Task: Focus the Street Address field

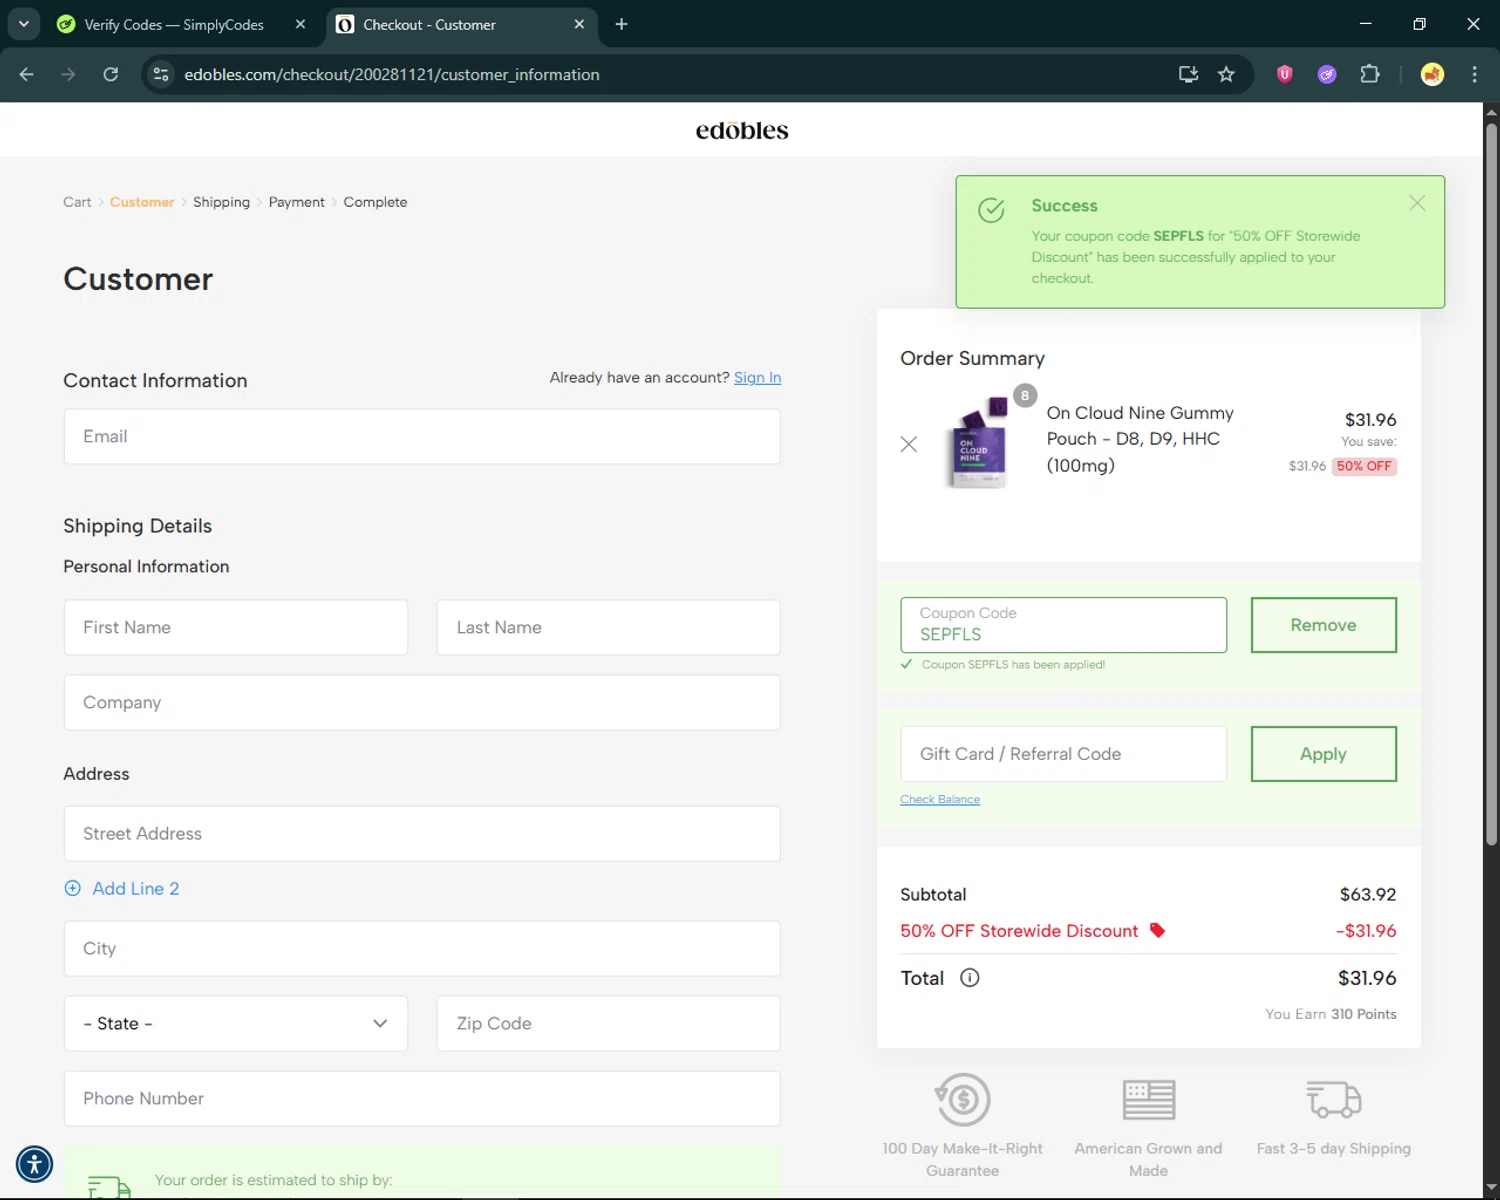Action: 422,833
